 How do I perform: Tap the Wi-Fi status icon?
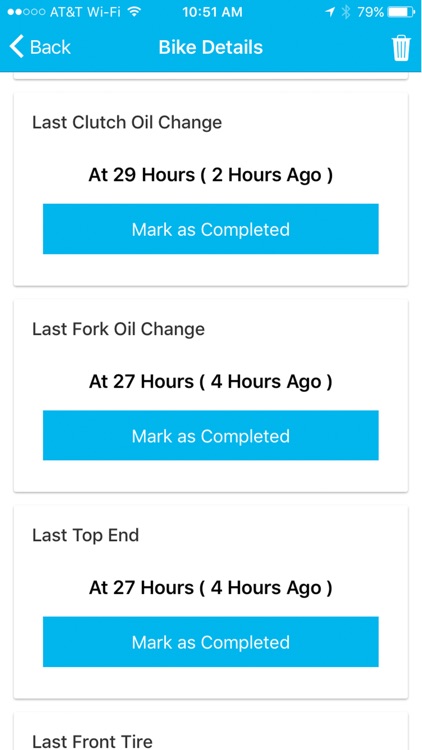point(135,12)
